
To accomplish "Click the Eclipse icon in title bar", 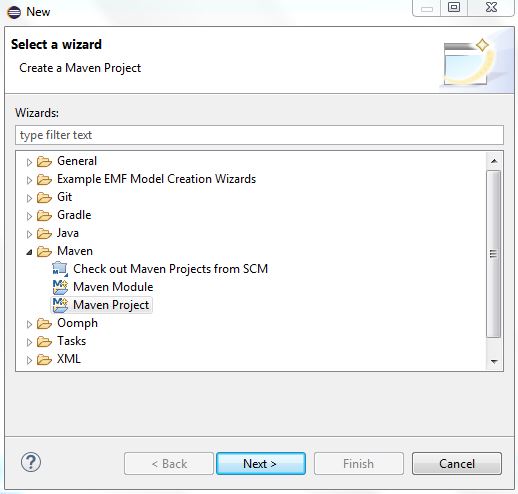I will (x=14, y=12).
